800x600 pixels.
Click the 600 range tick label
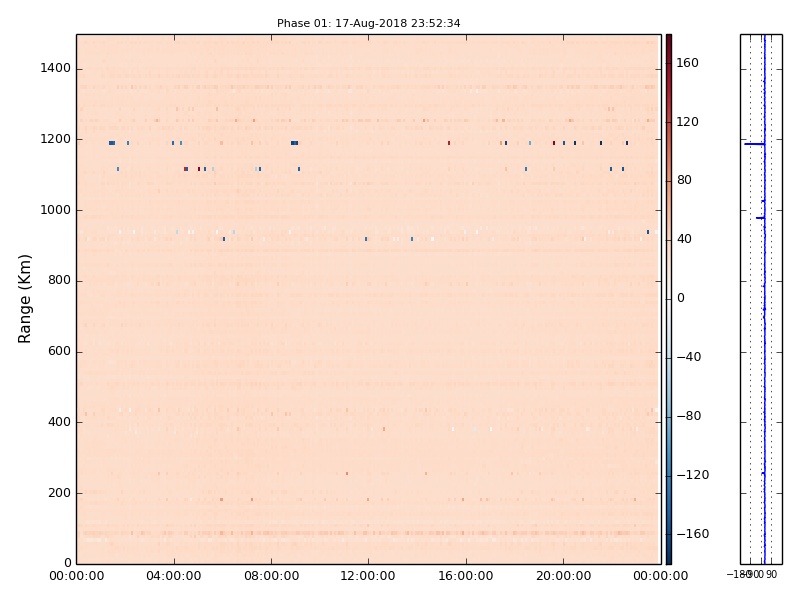(59, 352)
